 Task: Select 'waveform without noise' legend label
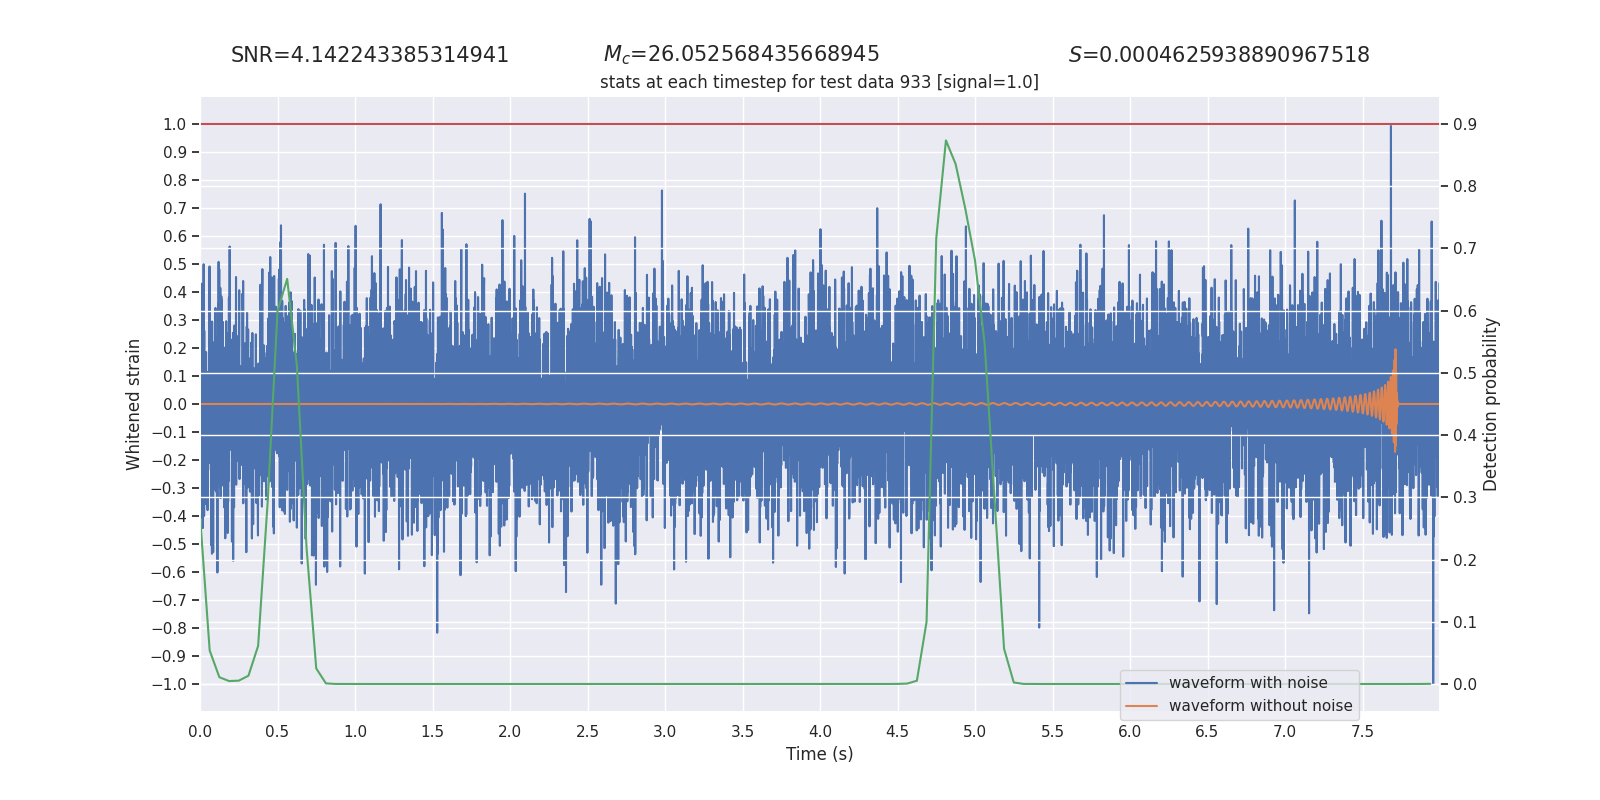tap(1260, 706)
